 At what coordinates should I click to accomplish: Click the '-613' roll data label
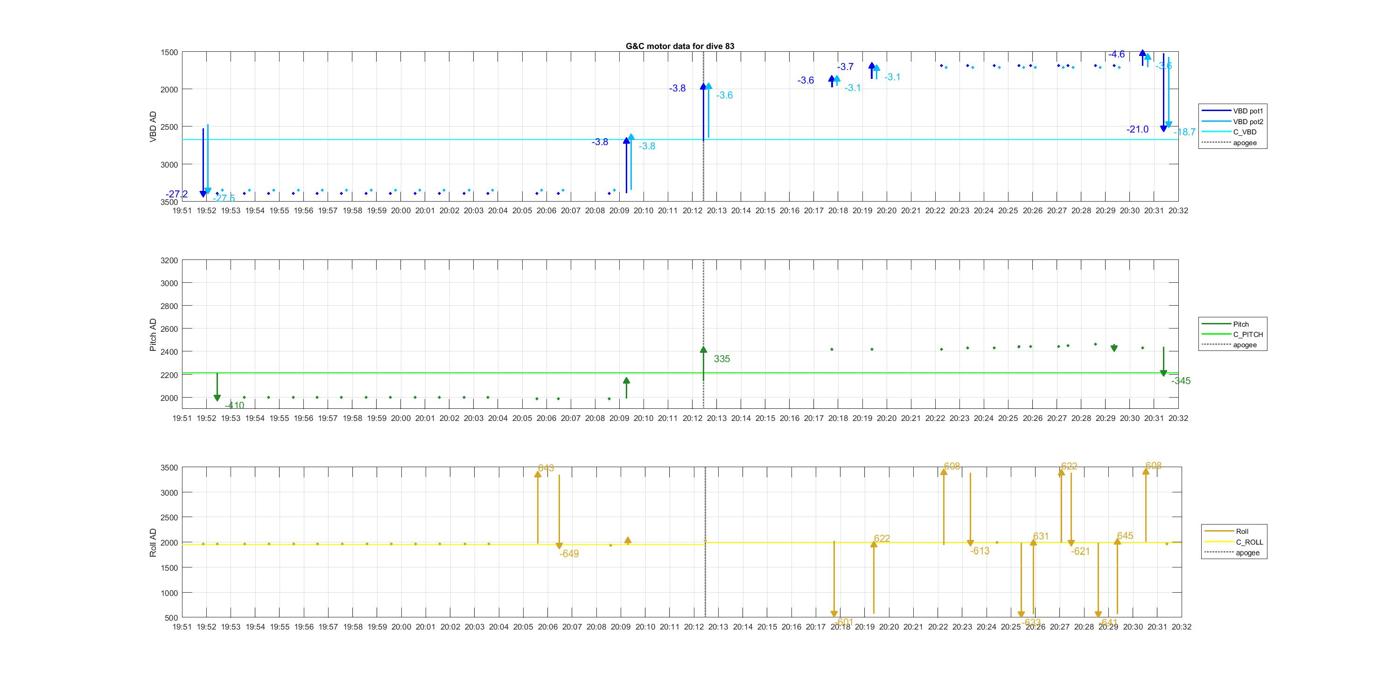pos(980,551)
